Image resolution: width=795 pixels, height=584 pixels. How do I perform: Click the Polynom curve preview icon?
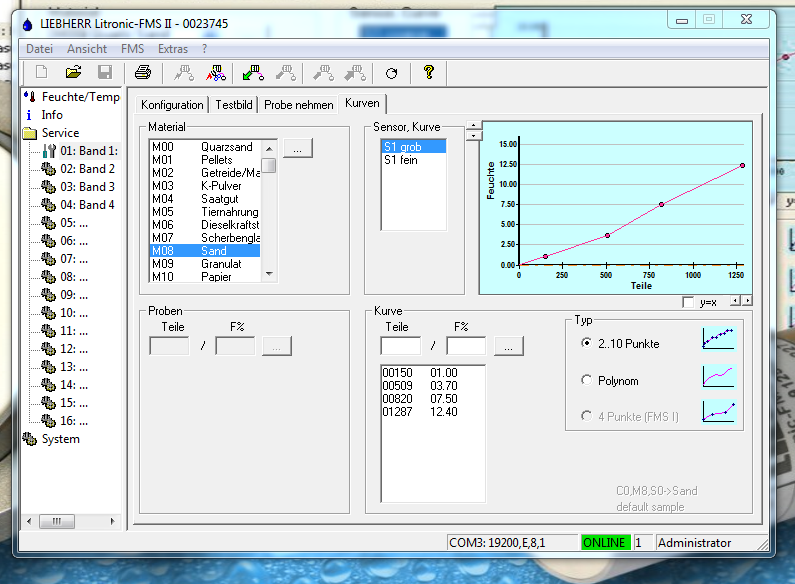coord(718,376)
